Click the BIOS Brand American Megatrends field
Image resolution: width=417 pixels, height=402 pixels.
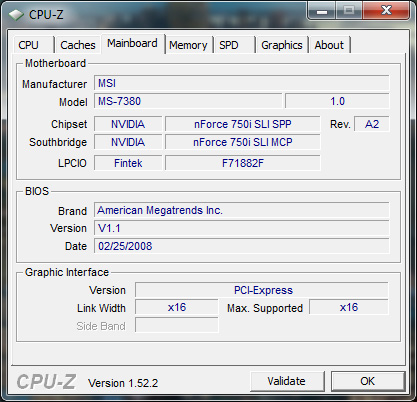coord(242,210)
